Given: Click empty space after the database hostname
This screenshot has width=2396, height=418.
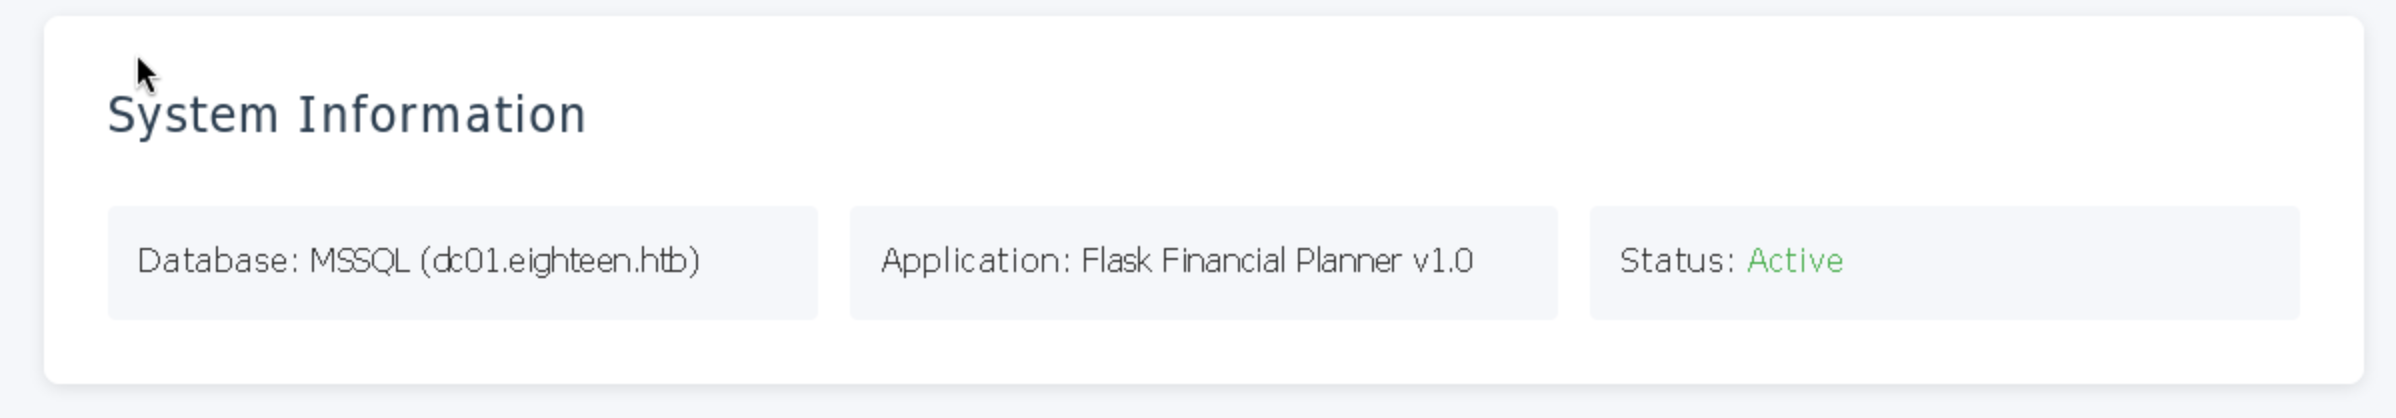Looking at the screenshot, I should (x=760, y=261).
